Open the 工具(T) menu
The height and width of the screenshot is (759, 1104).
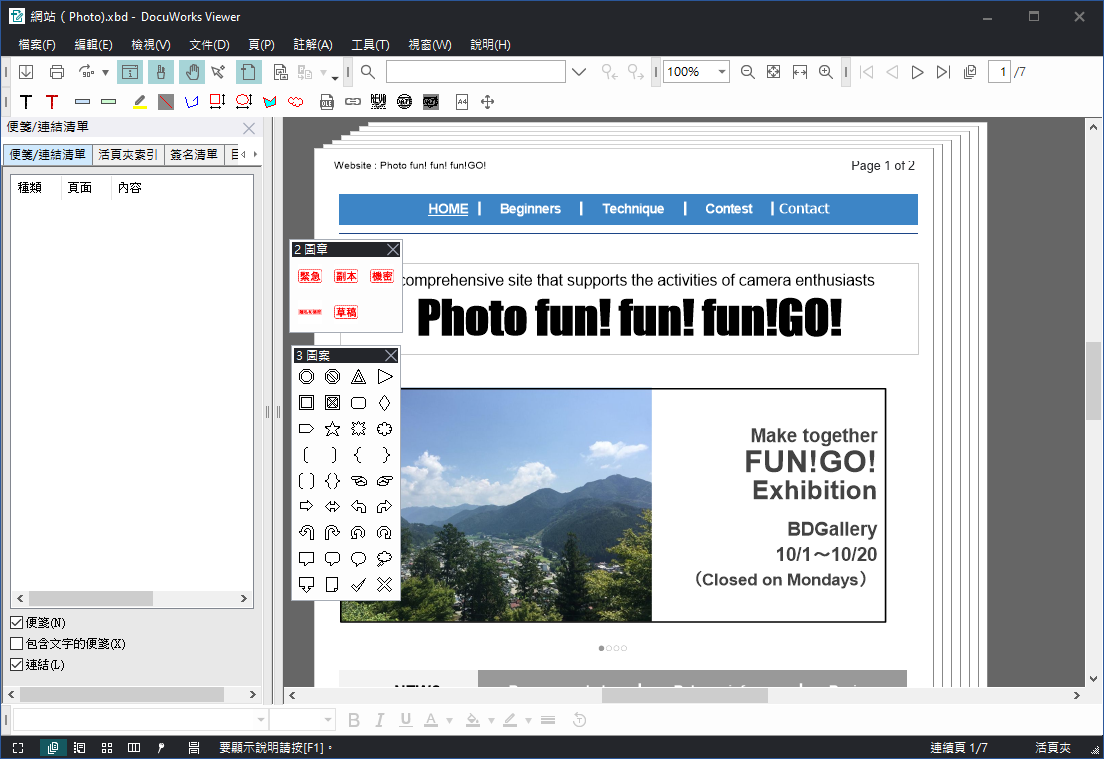tap(370, 44)
